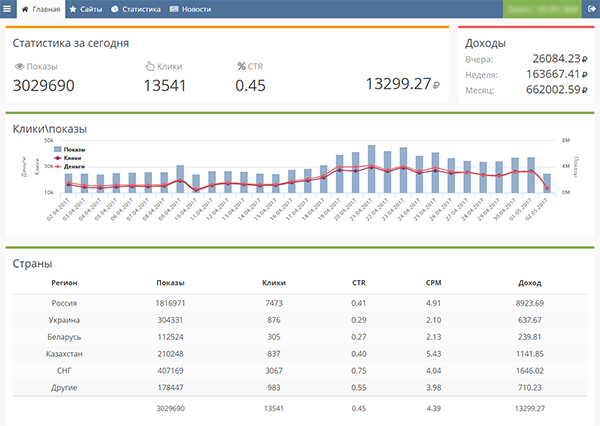
Task: Sort table by CPM column header
Action: (433, 284)
